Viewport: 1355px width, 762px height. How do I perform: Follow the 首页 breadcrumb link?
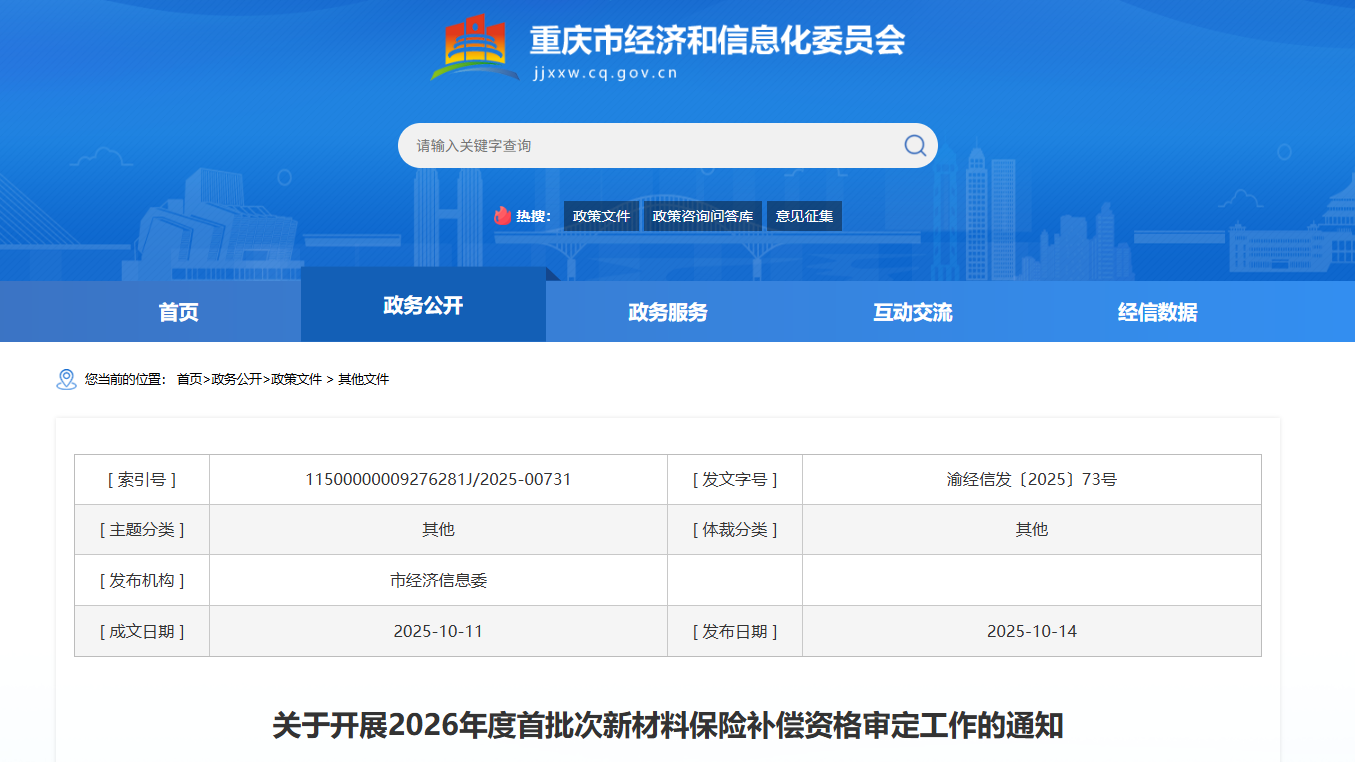pyautogui.click(x=189, y=380)
